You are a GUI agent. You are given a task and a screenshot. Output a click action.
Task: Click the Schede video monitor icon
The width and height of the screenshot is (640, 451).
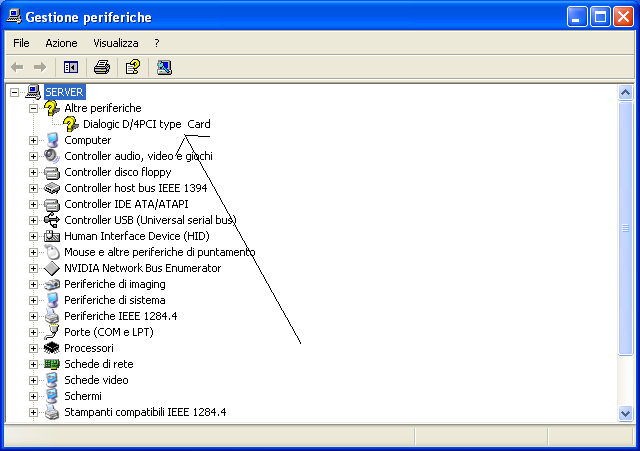point(52,380)
